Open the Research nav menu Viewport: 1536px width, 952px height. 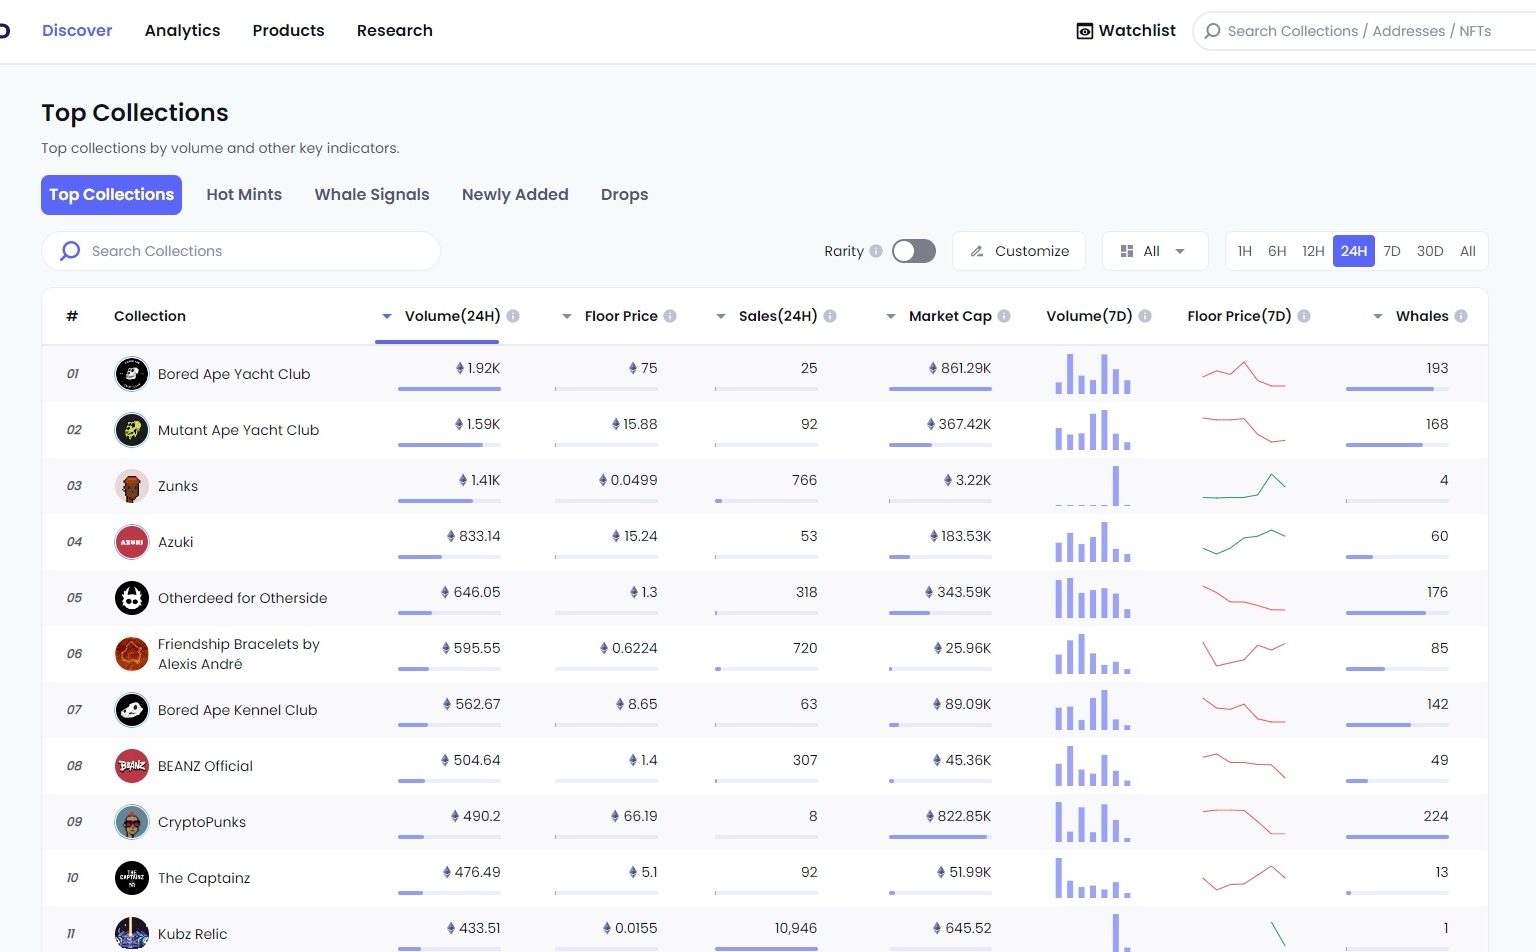tap(395, 31)
